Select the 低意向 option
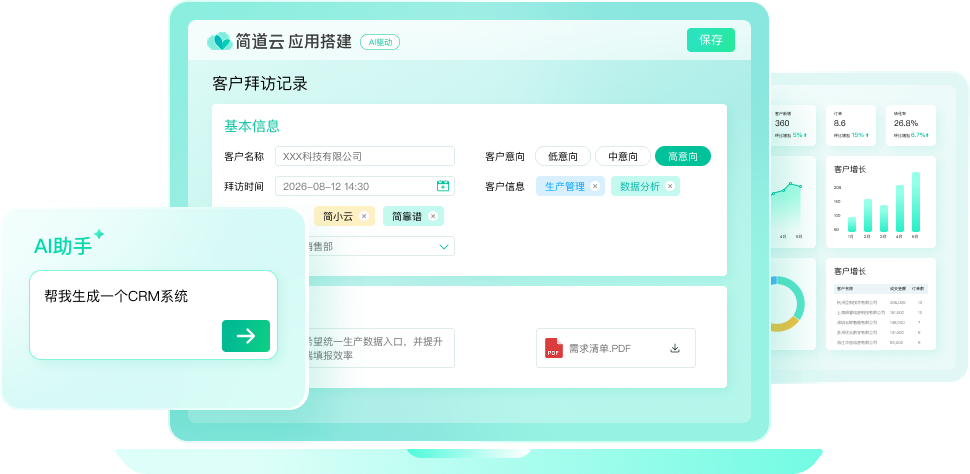 pyautogui.click(x=563, y=157)
